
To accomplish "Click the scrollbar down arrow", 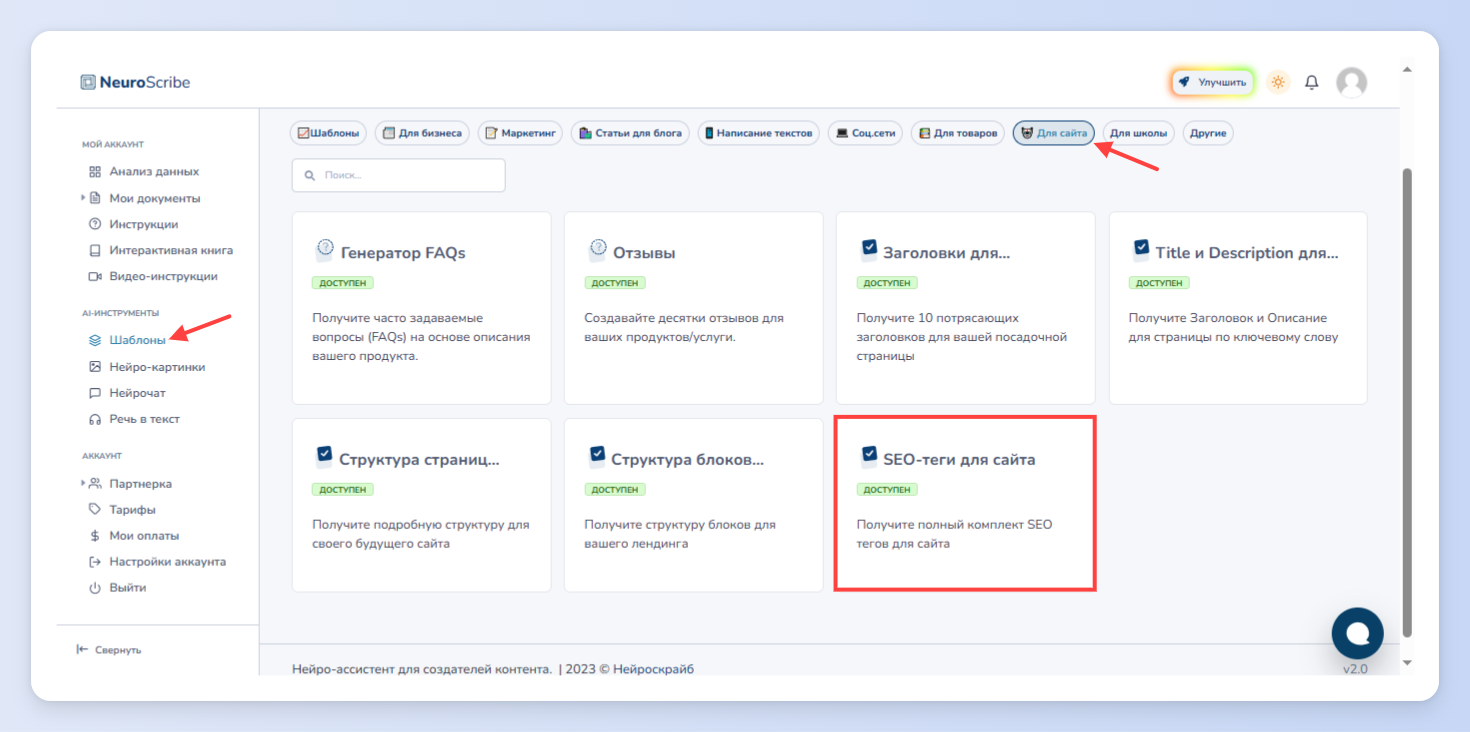I will pyautogui.click(x=1407, y=662).
